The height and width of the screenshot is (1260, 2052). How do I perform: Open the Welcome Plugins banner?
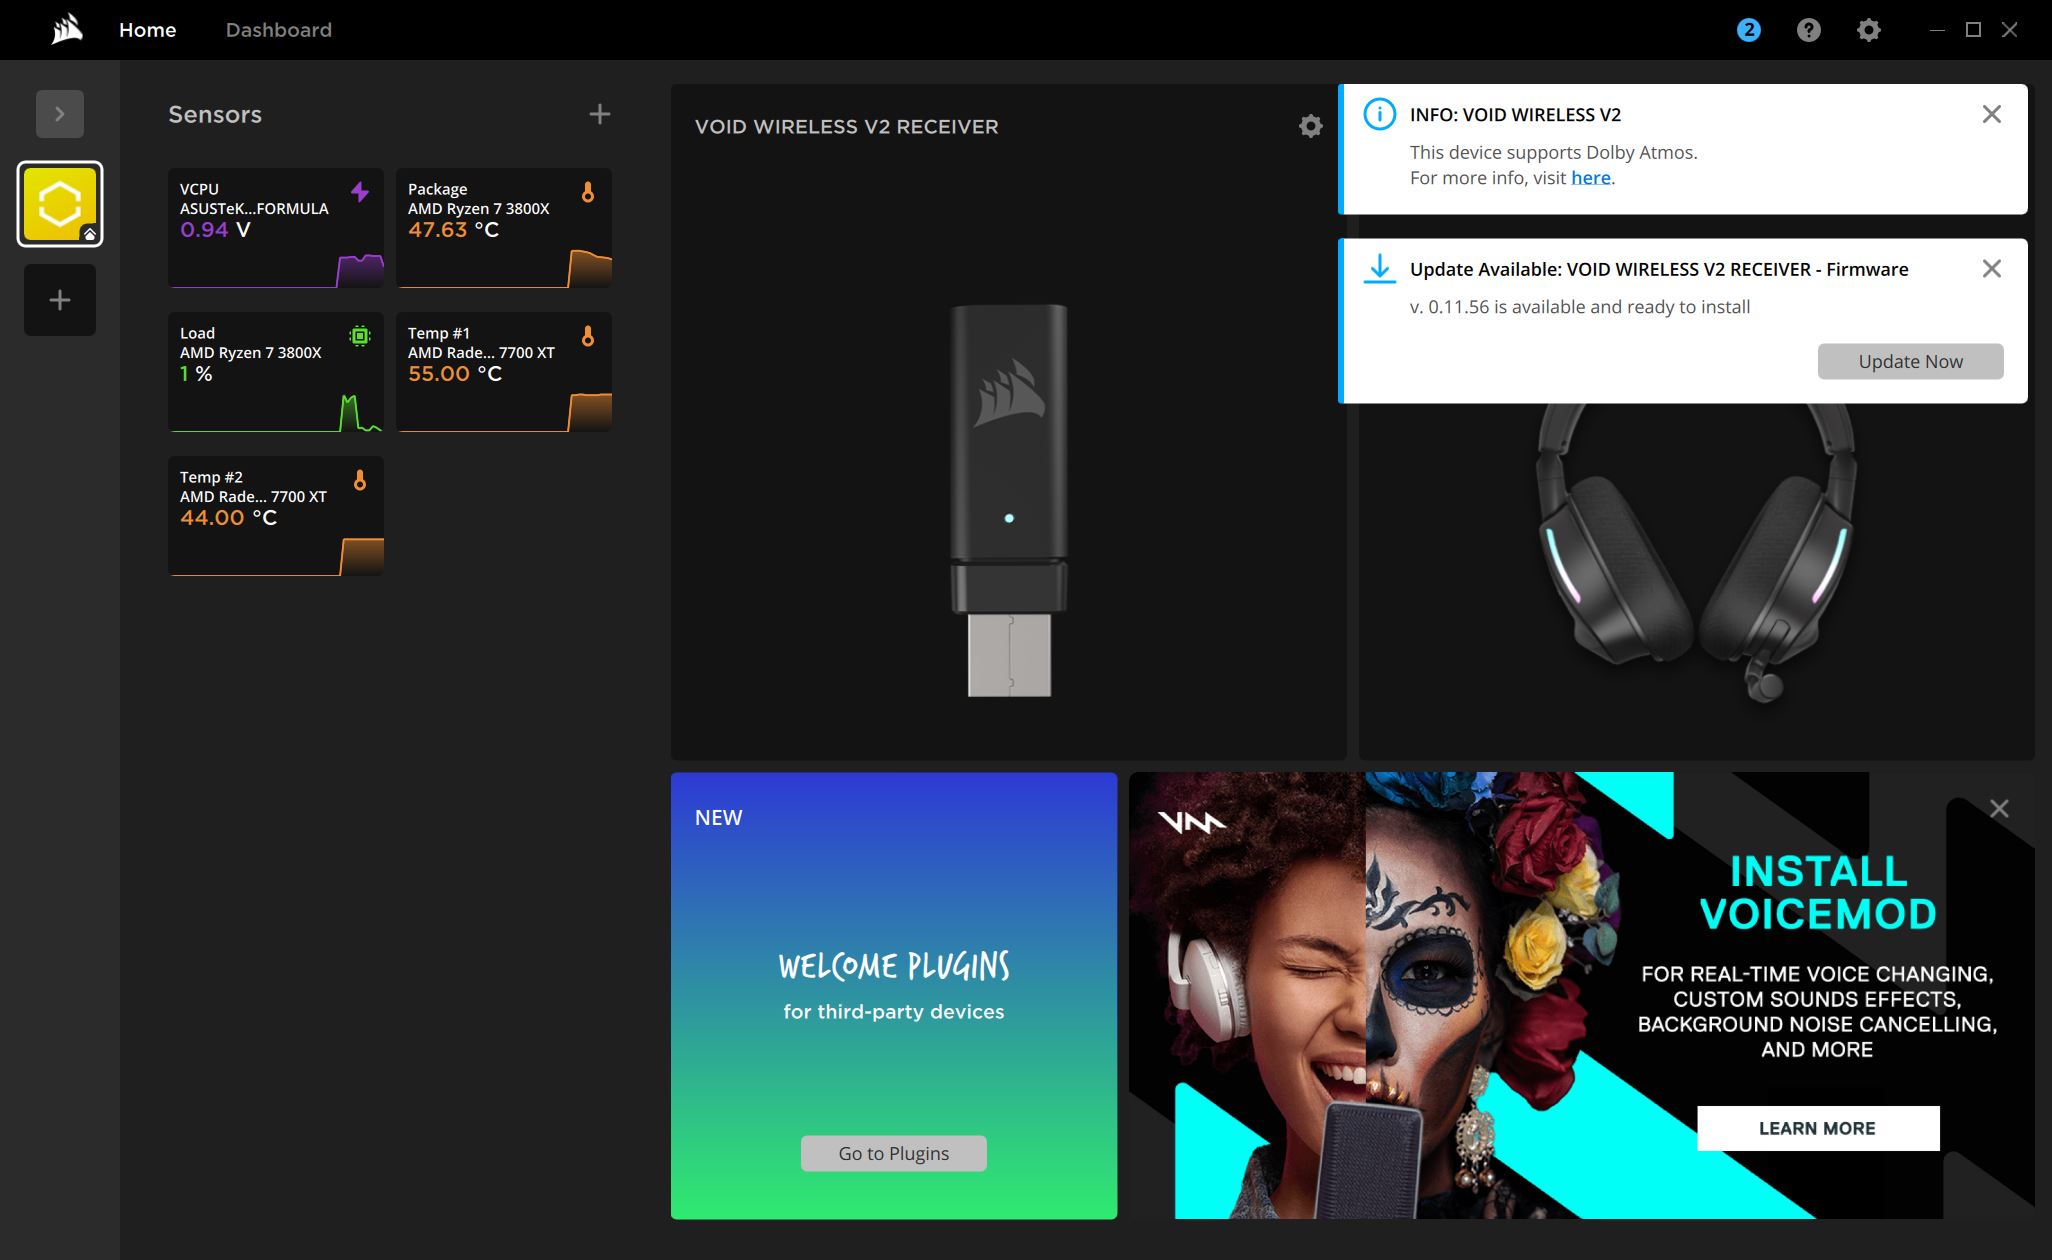coord(893,995)
